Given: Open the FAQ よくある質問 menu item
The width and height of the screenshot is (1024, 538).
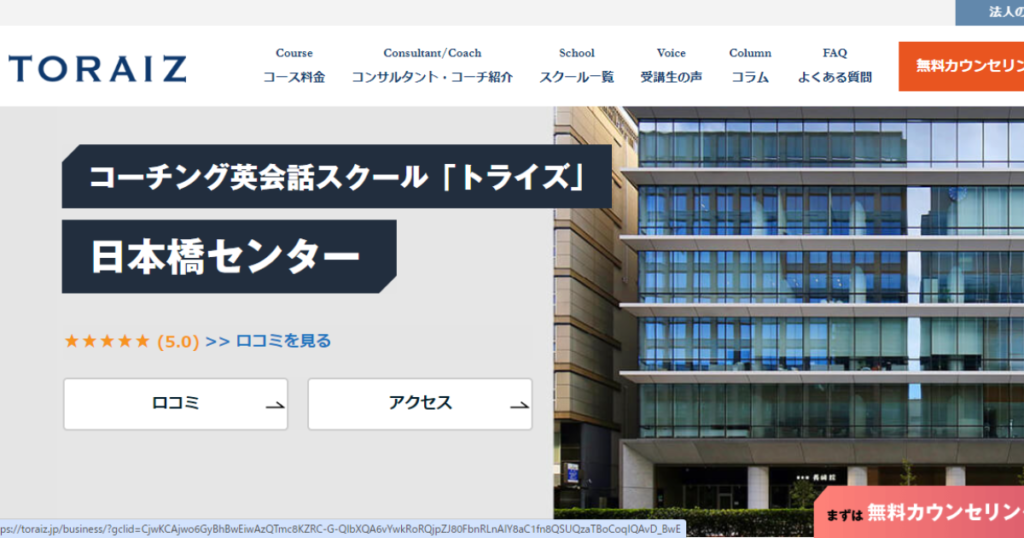Looking at the screenshot, I should 835,66.
